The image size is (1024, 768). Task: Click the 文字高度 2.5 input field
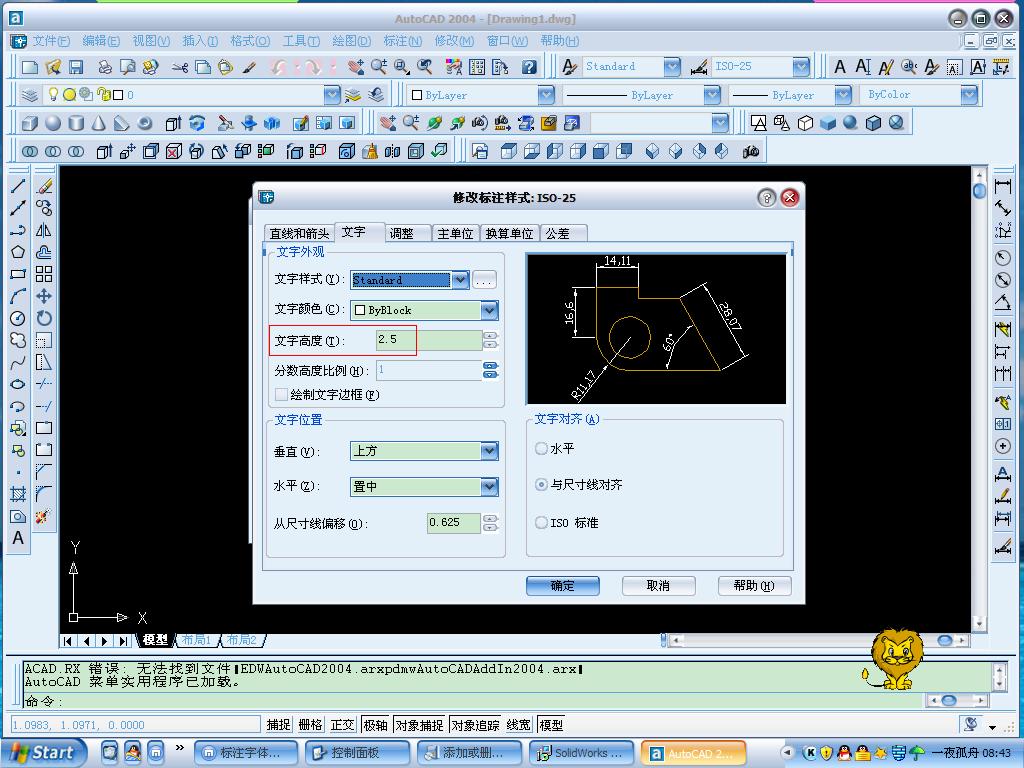click(428, 340)
